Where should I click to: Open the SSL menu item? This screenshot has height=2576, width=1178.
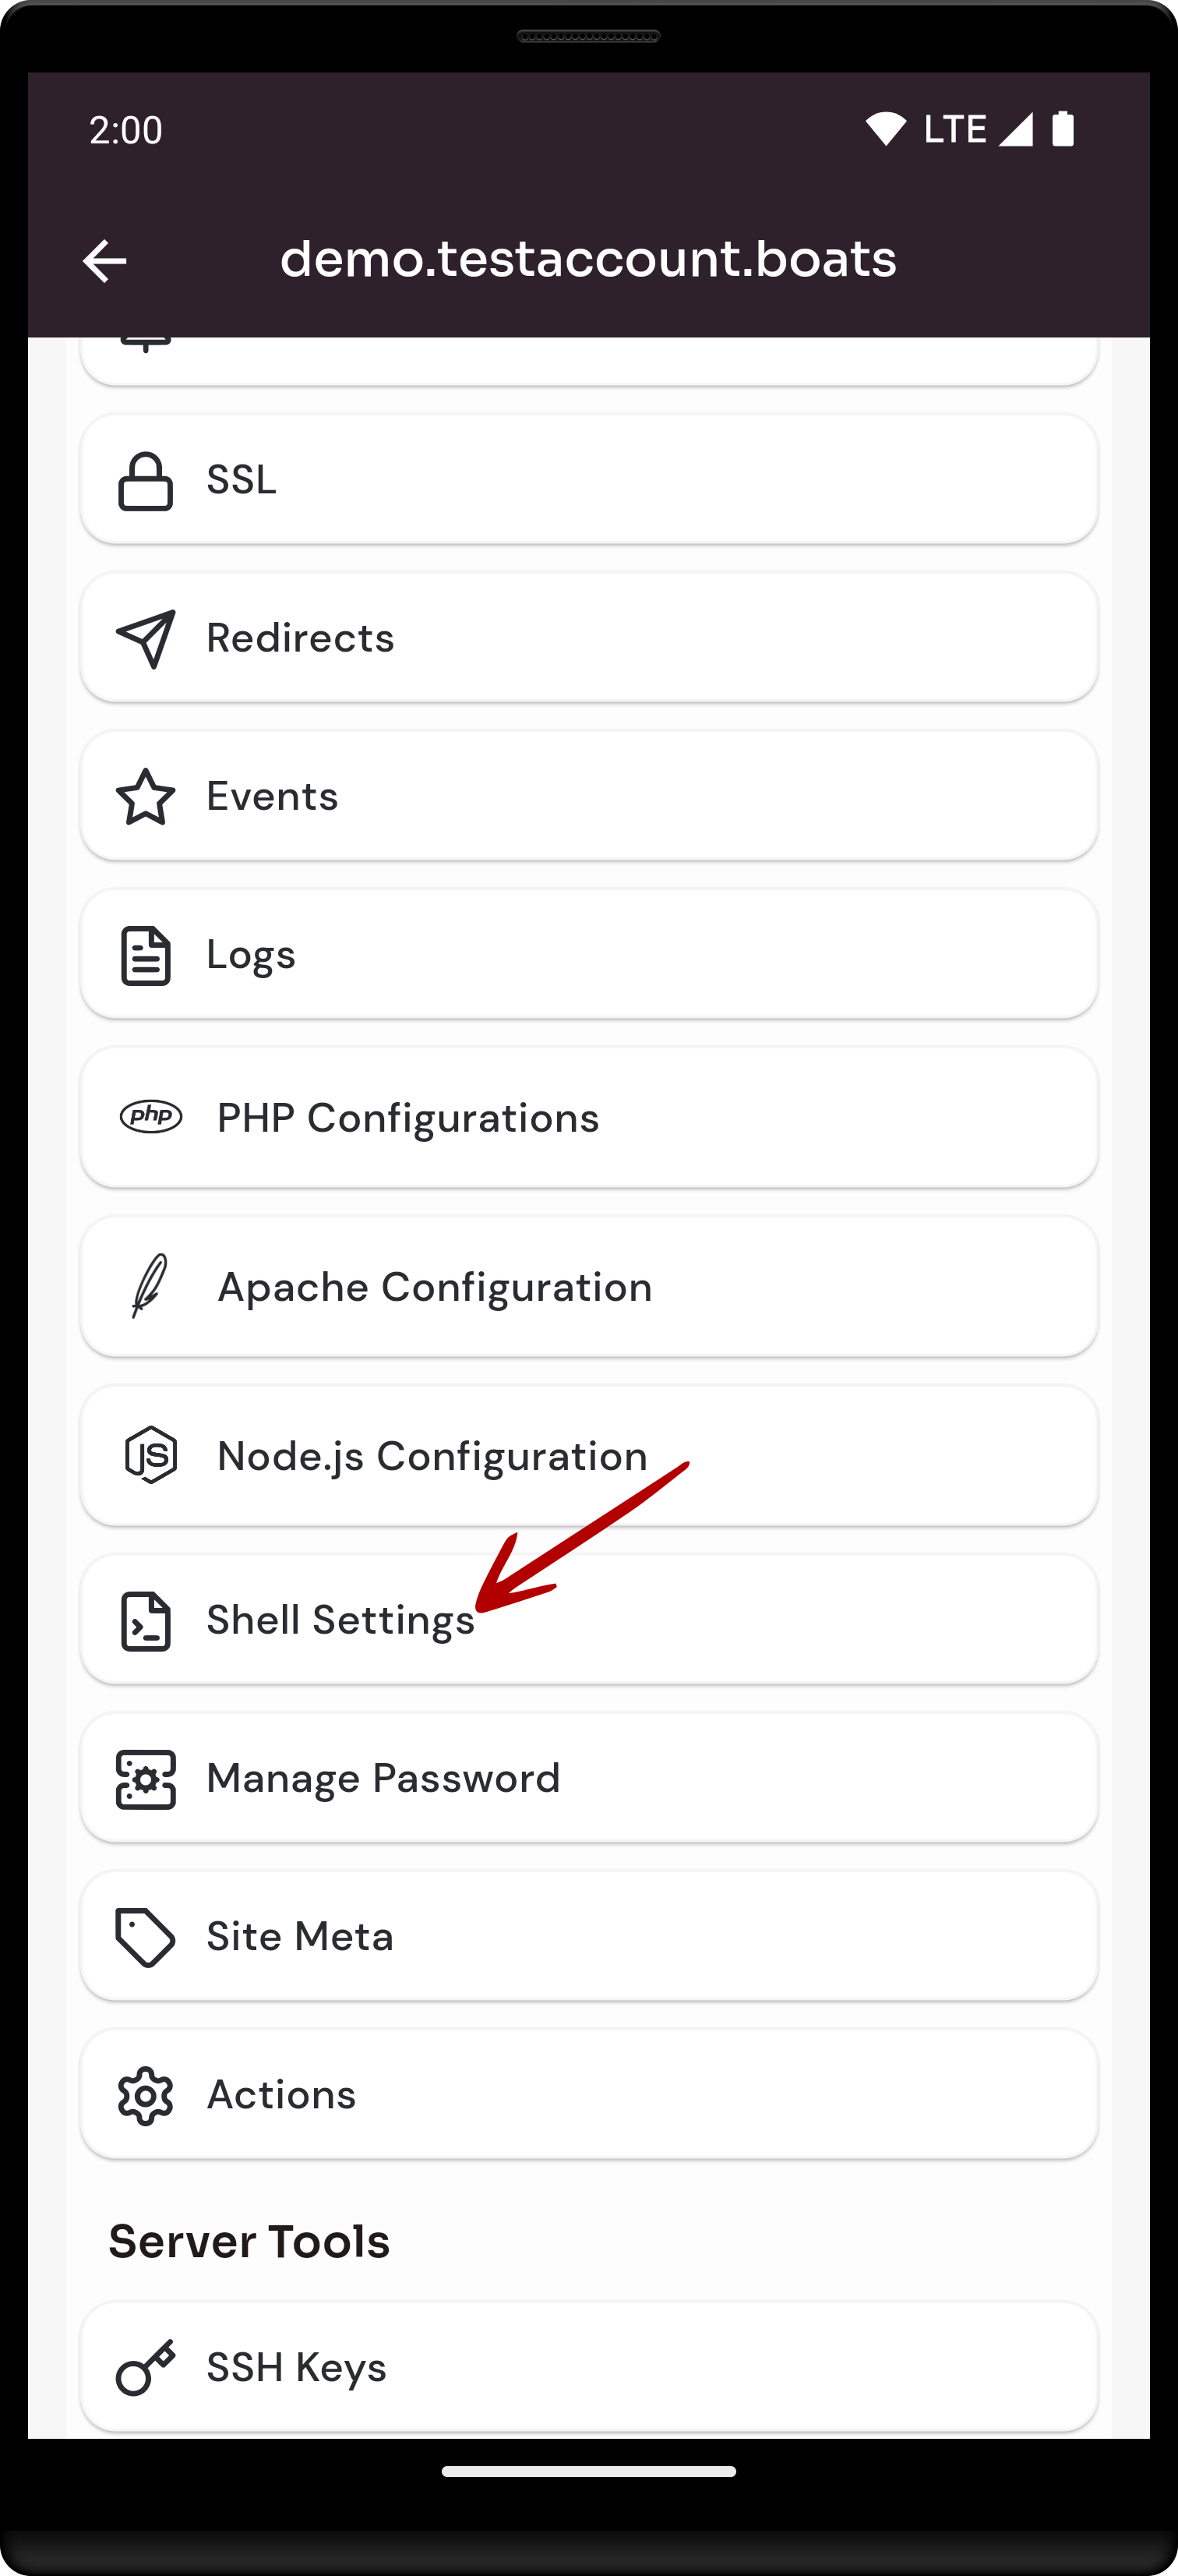[x=589, y=480]
